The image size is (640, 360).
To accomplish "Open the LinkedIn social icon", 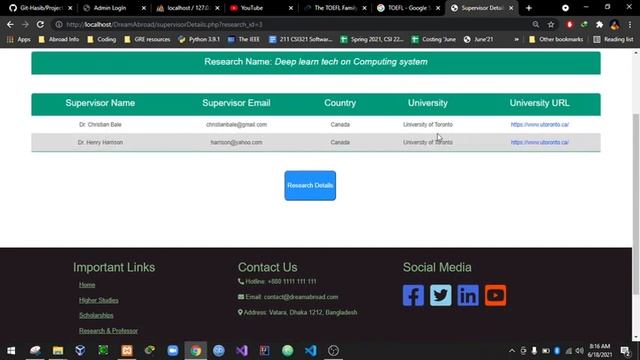I will pos(468,295).
